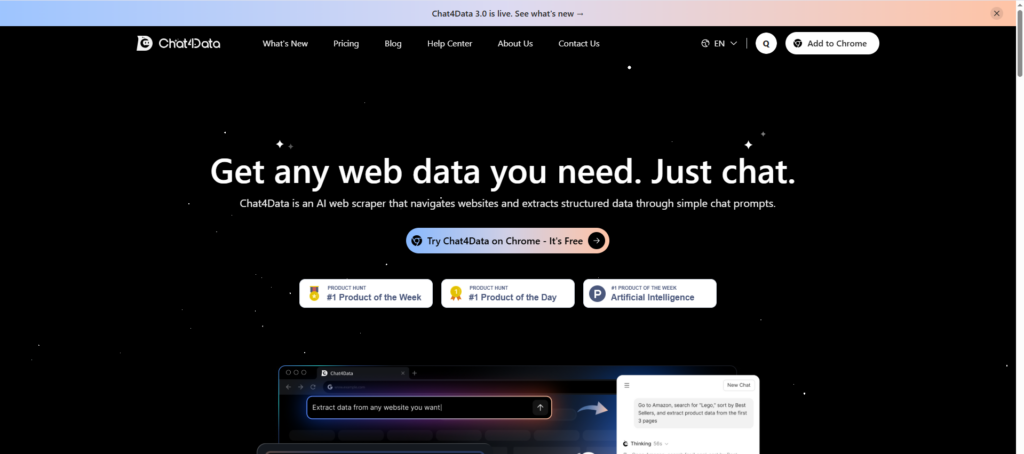Click the demo browser back arrow

click(289, 387)
